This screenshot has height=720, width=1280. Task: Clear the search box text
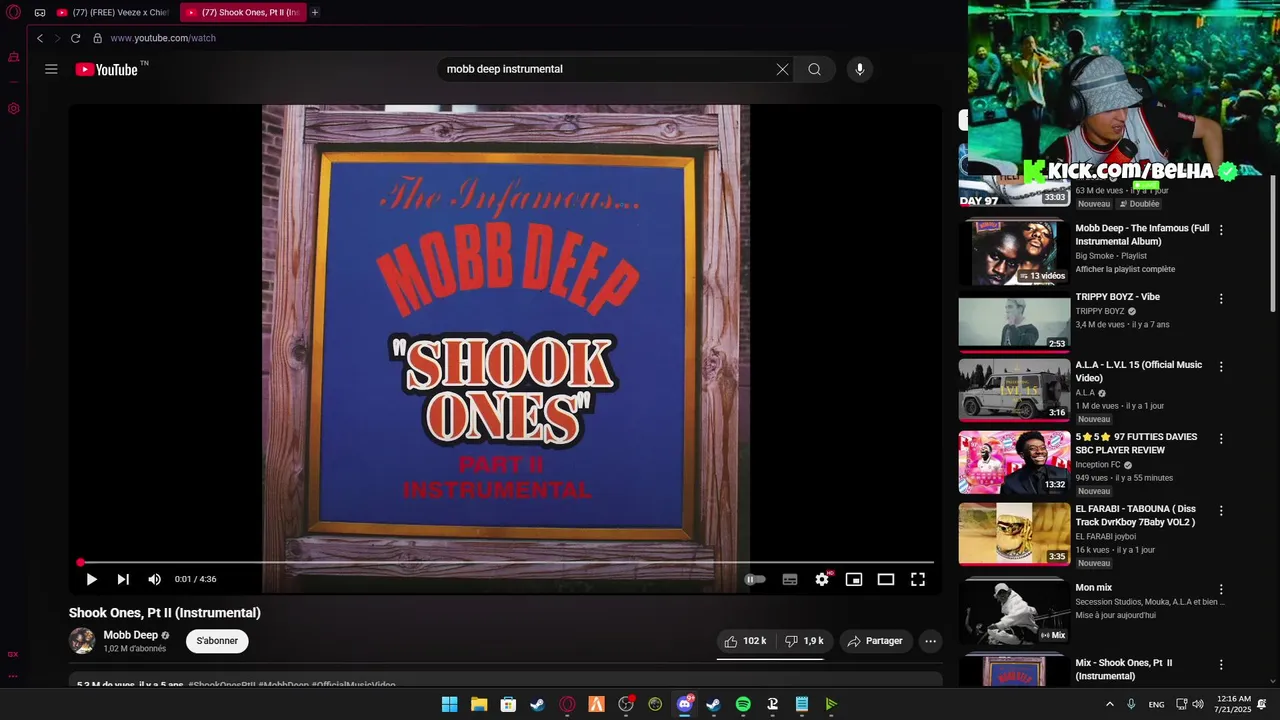pos(782,69)
